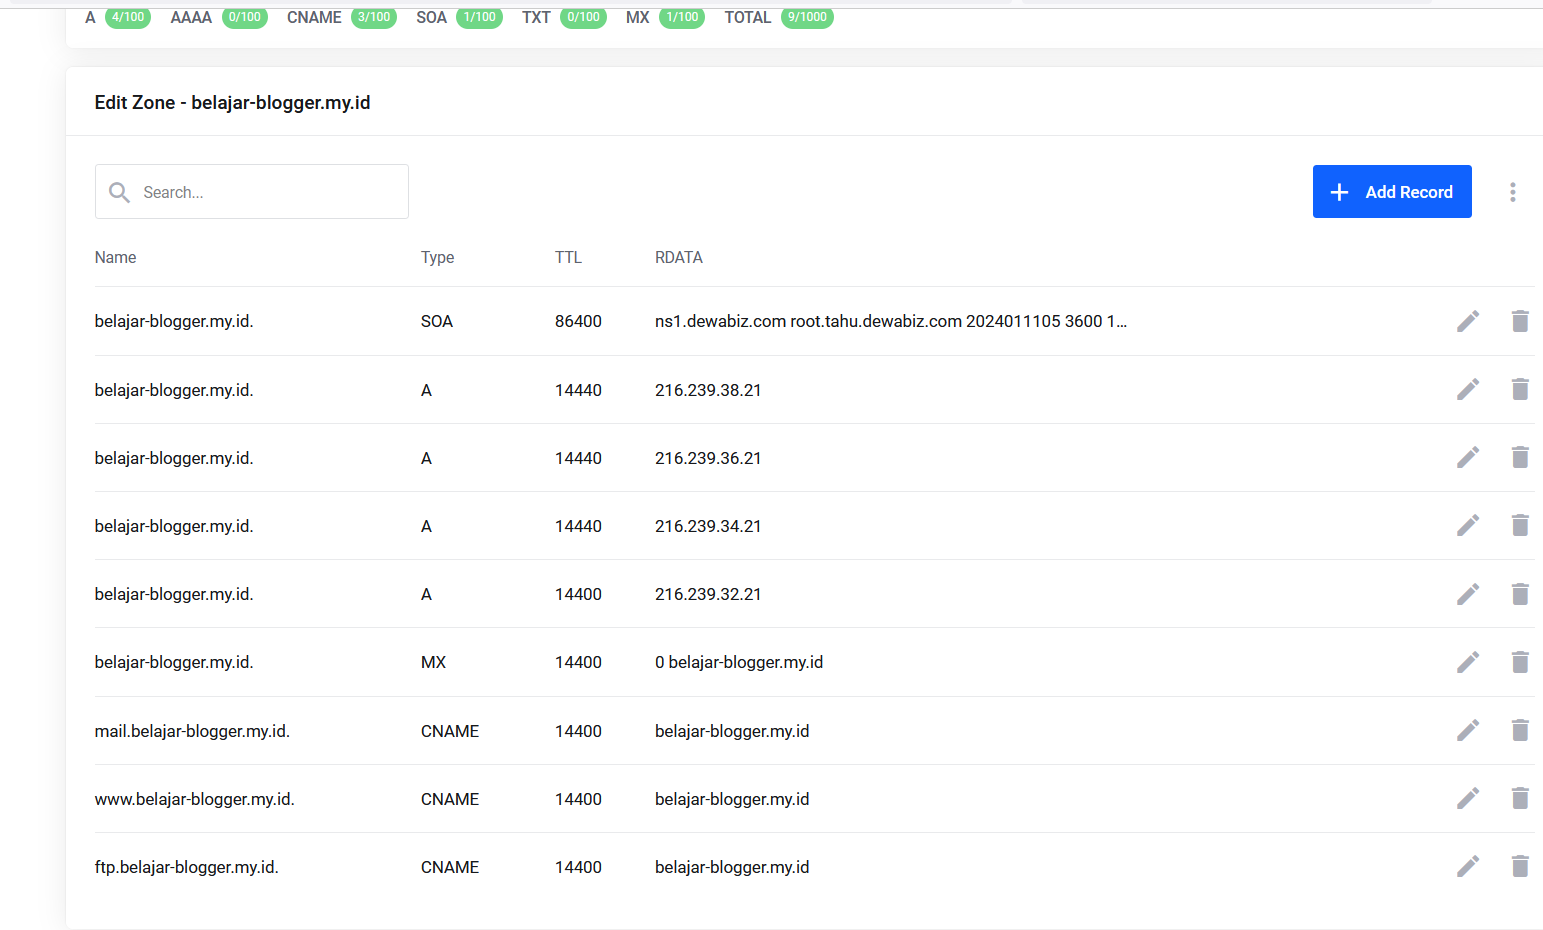This screenshot has height=930, width=1543.
Task: Click the Type column header
Action: (x=437, y=257)
